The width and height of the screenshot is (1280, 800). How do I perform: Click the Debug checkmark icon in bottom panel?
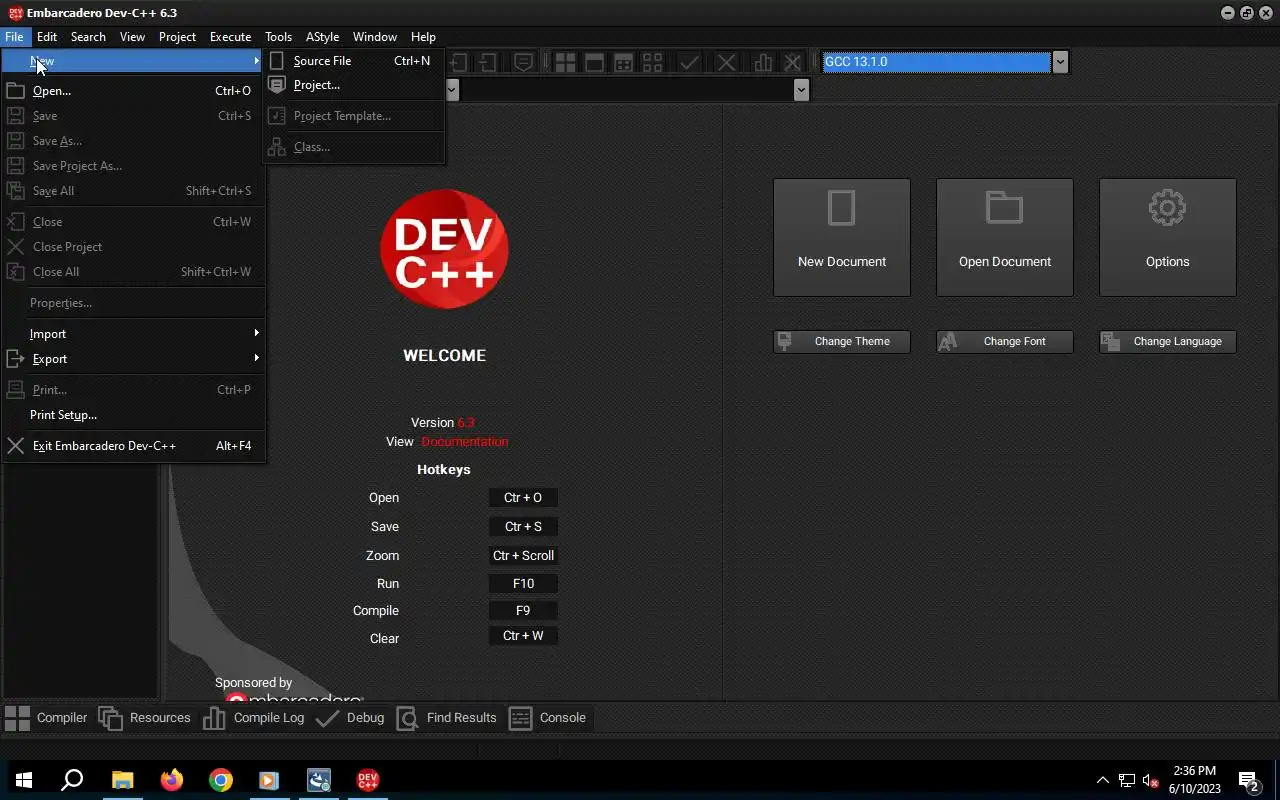(327, 717)
